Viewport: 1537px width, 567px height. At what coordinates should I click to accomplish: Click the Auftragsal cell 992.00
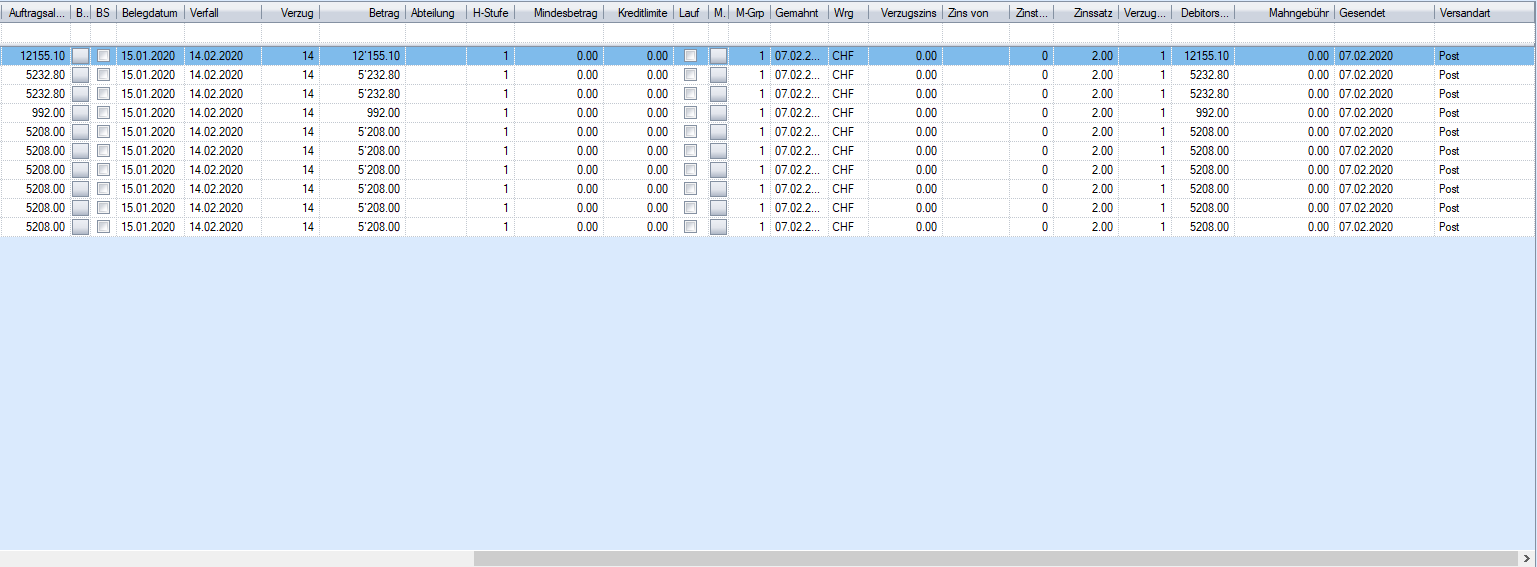coord(36,113)
